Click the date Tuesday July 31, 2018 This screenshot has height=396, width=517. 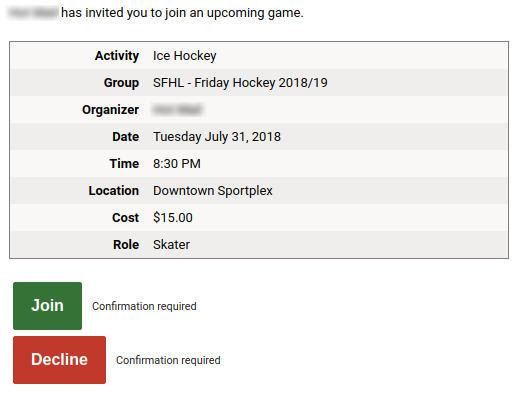[217, 137]
